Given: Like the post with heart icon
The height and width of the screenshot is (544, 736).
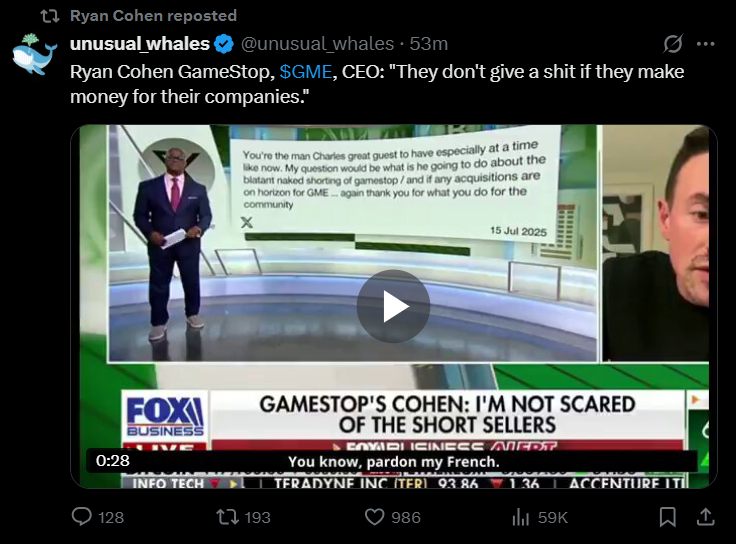Looking at the screenshot, I should coord(375,517).
